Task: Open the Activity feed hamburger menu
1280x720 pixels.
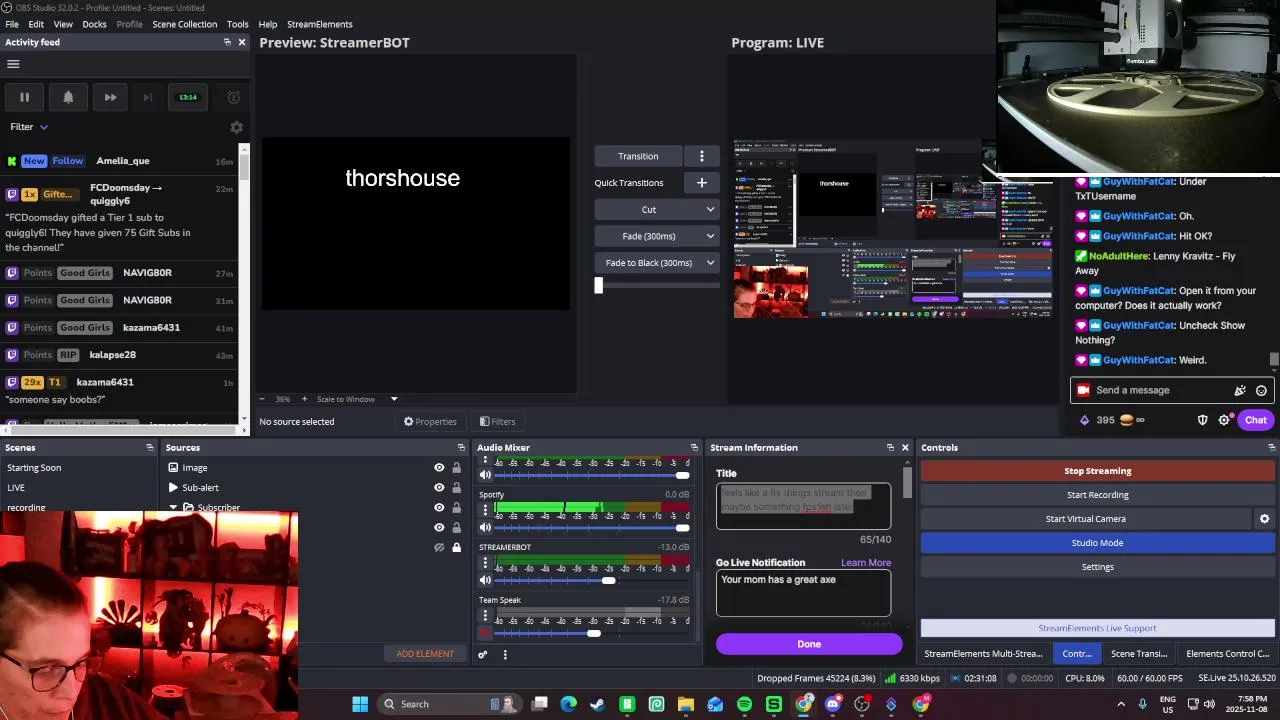Action: (13, 64)
